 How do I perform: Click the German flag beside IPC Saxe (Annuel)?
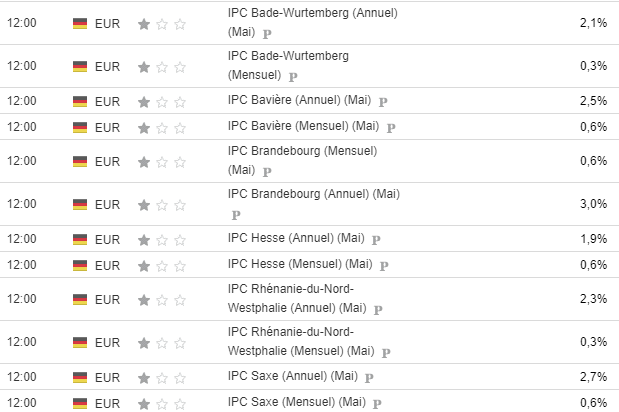pyautogui.click(x=80, y=377)
